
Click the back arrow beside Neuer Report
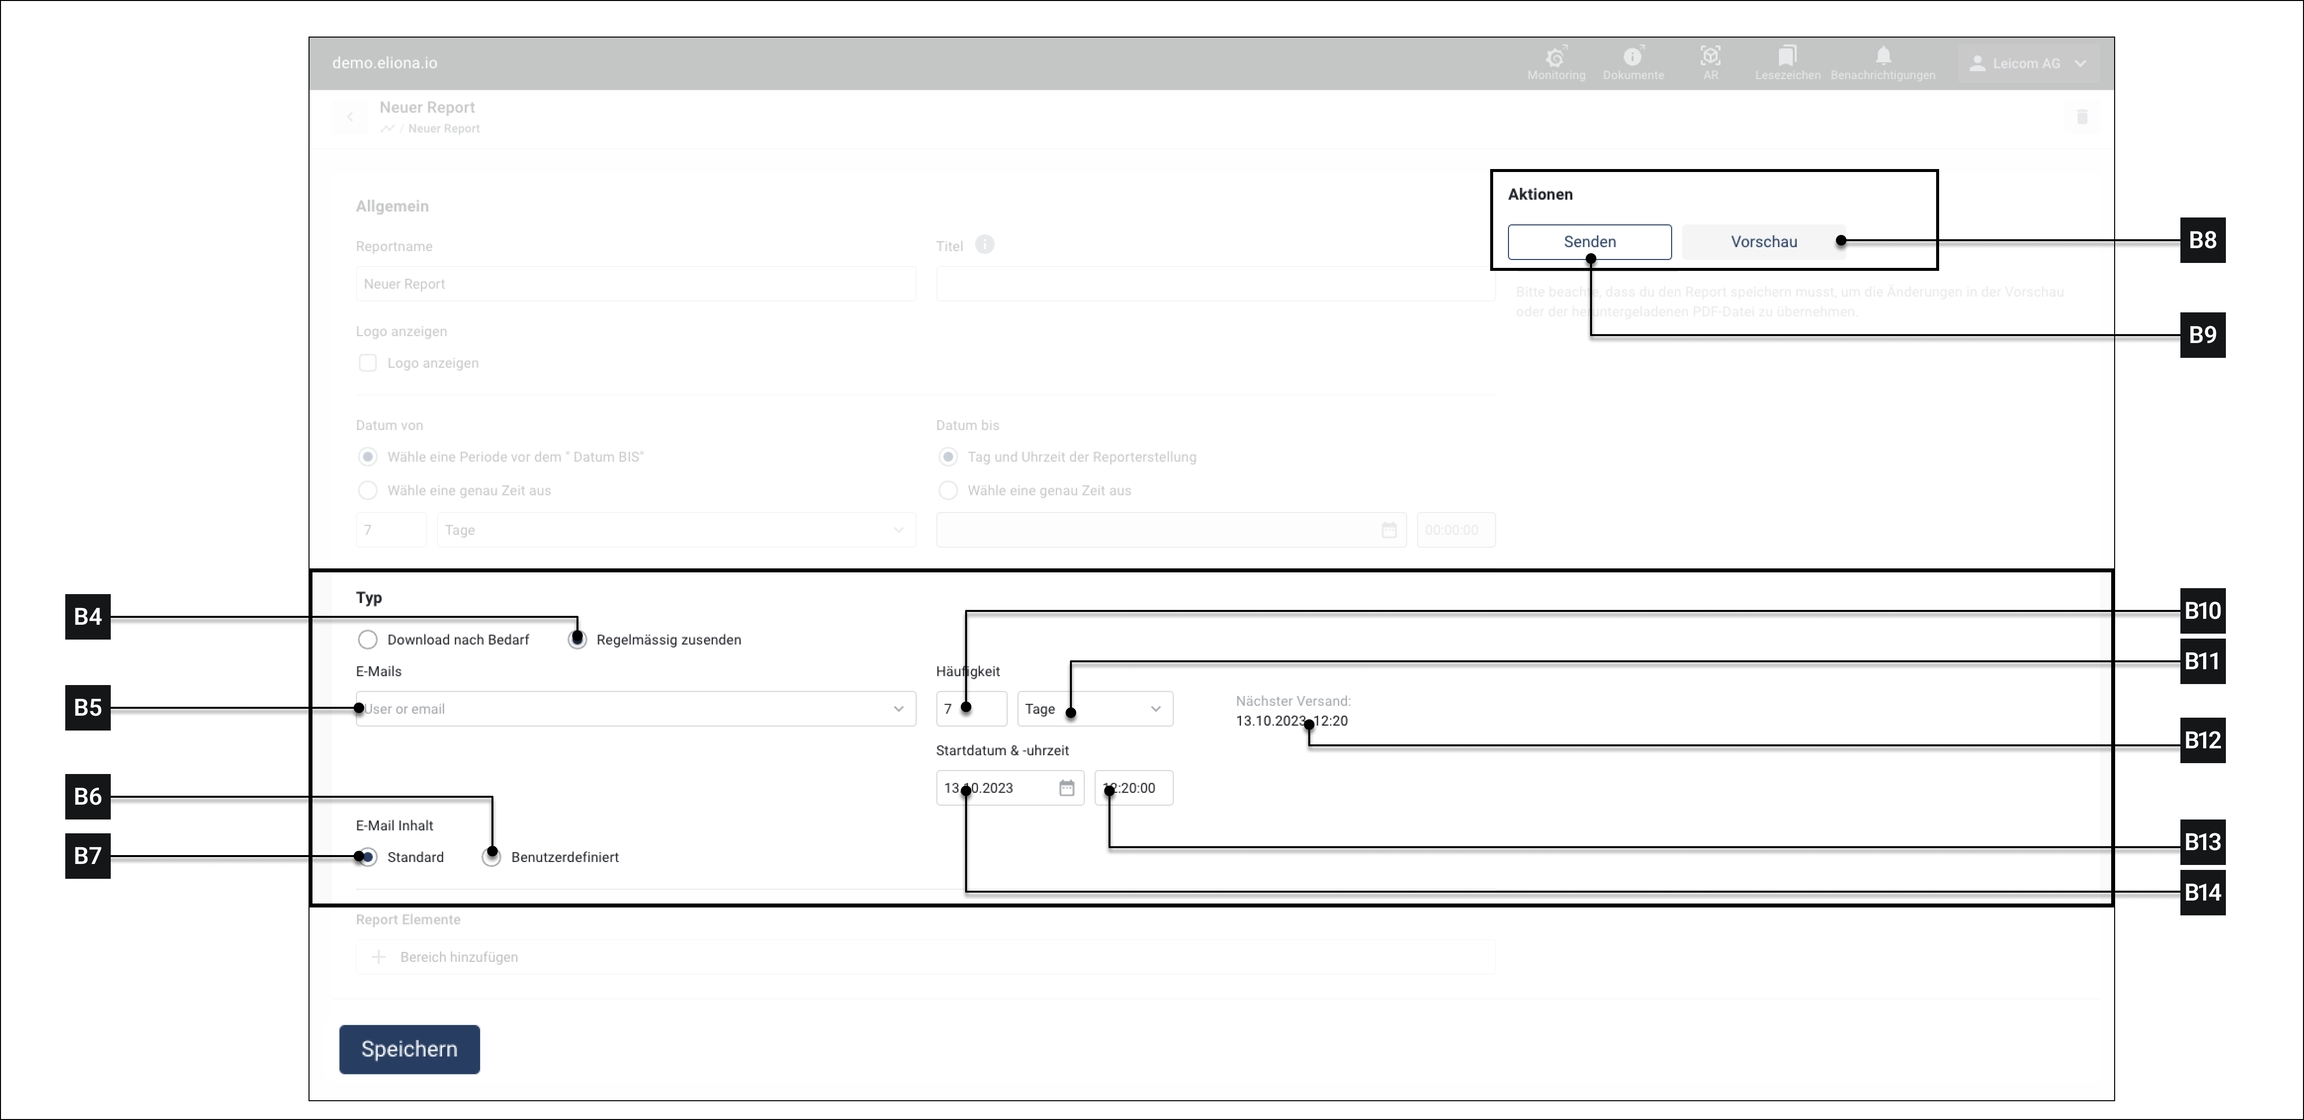350,117
